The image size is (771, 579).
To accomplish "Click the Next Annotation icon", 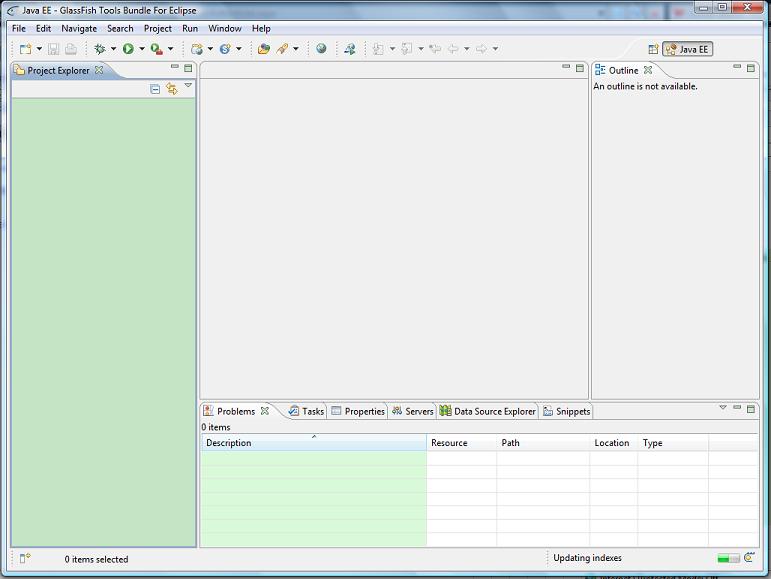I will (x=378, y=49).
